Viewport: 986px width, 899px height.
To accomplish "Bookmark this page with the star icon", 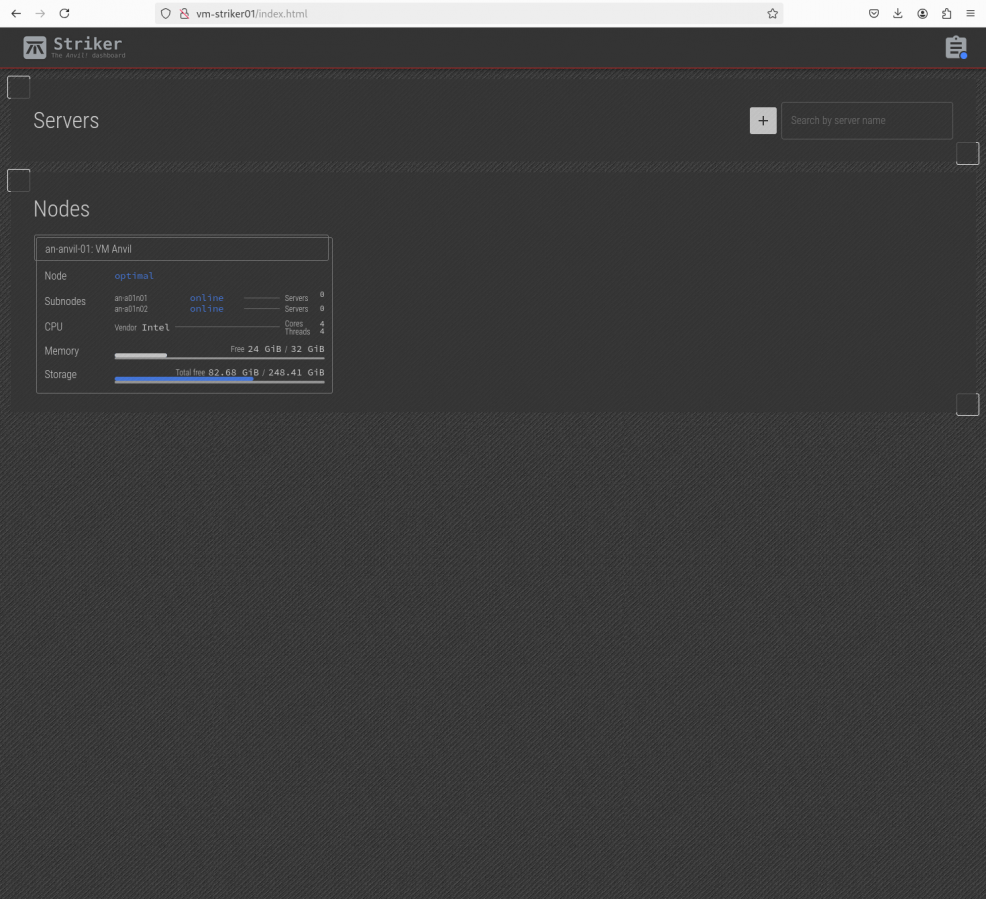I will click(772, 13).
